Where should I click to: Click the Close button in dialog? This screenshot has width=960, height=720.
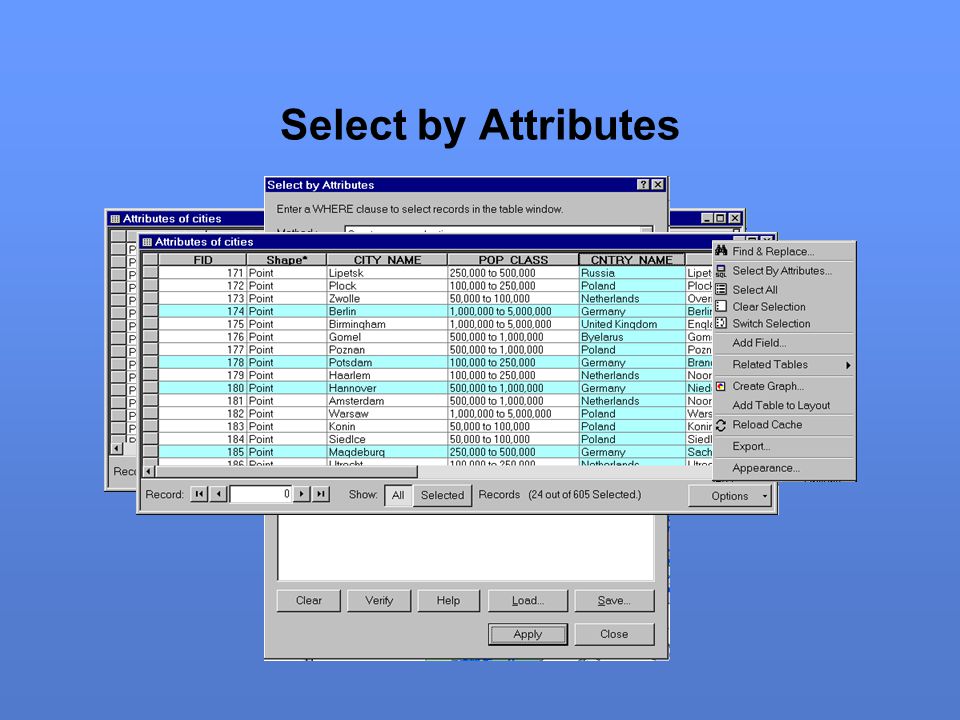[x=614, y=634]
